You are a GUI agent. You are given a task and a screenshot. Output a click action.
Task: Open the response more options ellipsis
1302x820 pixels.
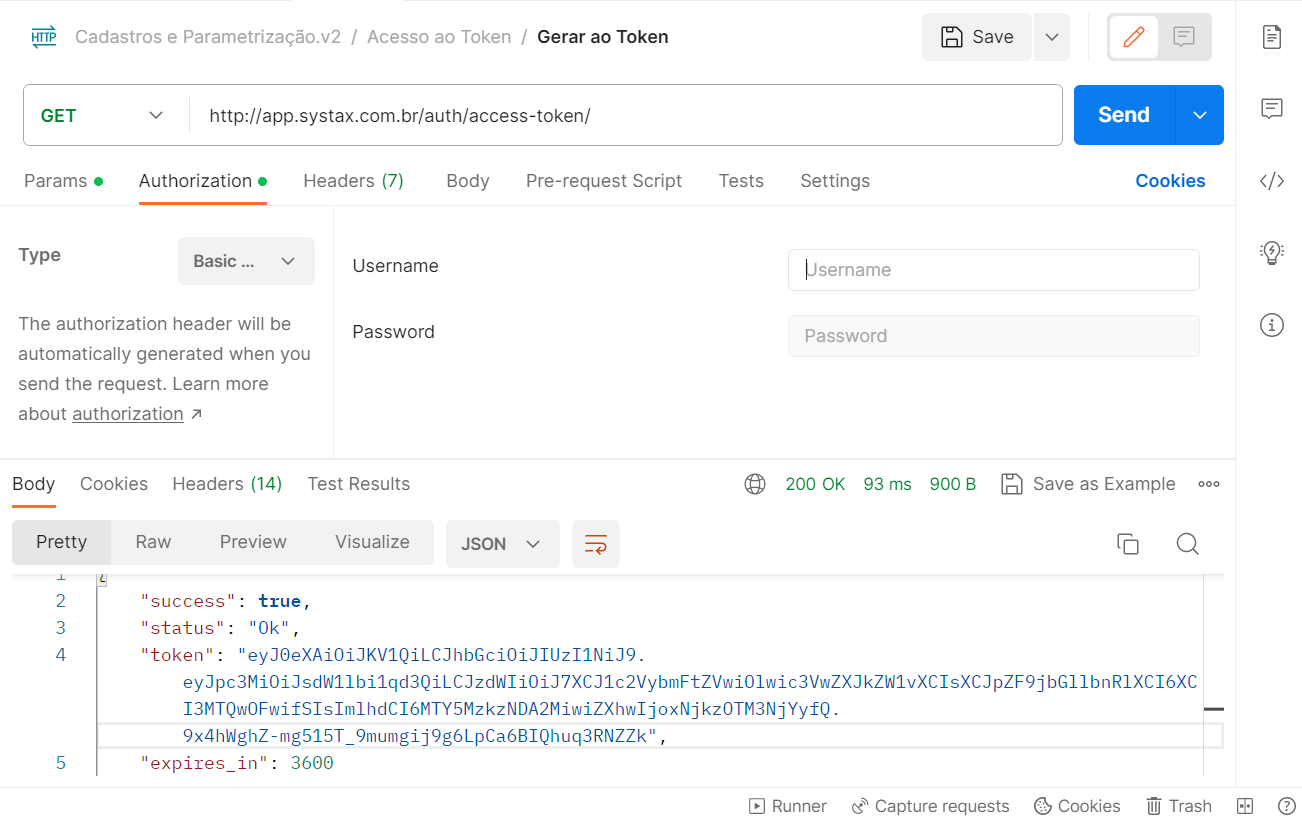(1209, 484)
